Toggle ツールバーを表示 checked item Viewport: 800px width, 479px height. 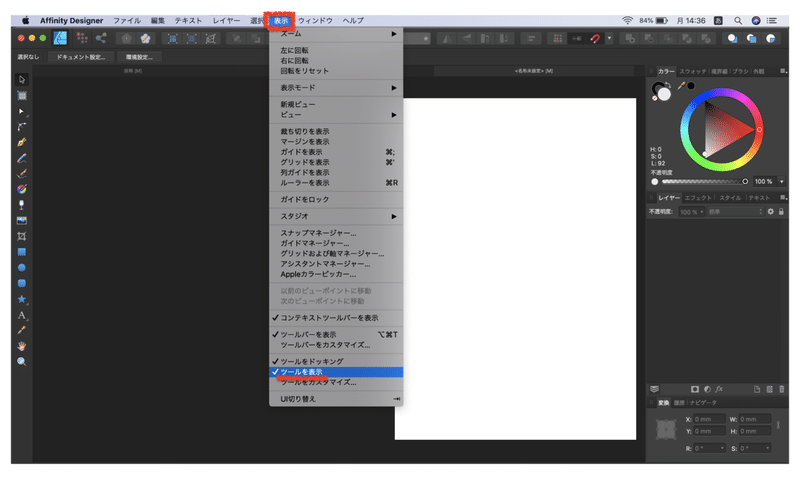pos(336,335)
